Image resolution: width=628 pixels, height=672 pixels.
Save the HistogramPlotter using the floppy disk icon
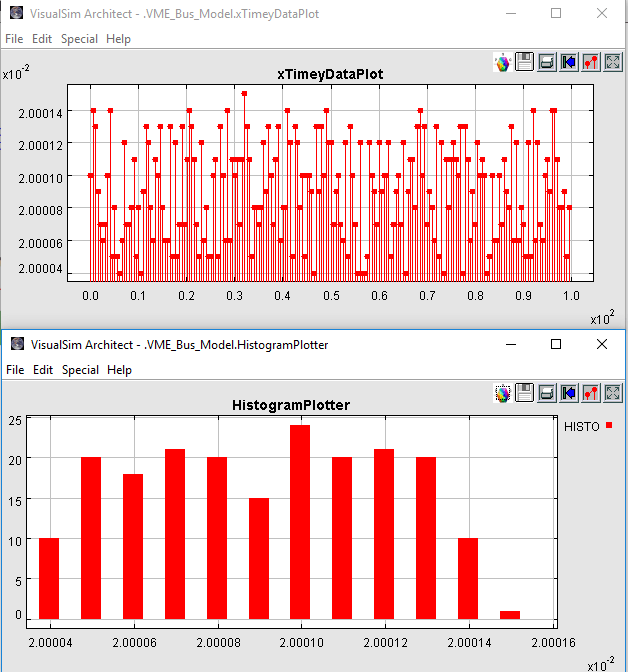click(525, 394)
